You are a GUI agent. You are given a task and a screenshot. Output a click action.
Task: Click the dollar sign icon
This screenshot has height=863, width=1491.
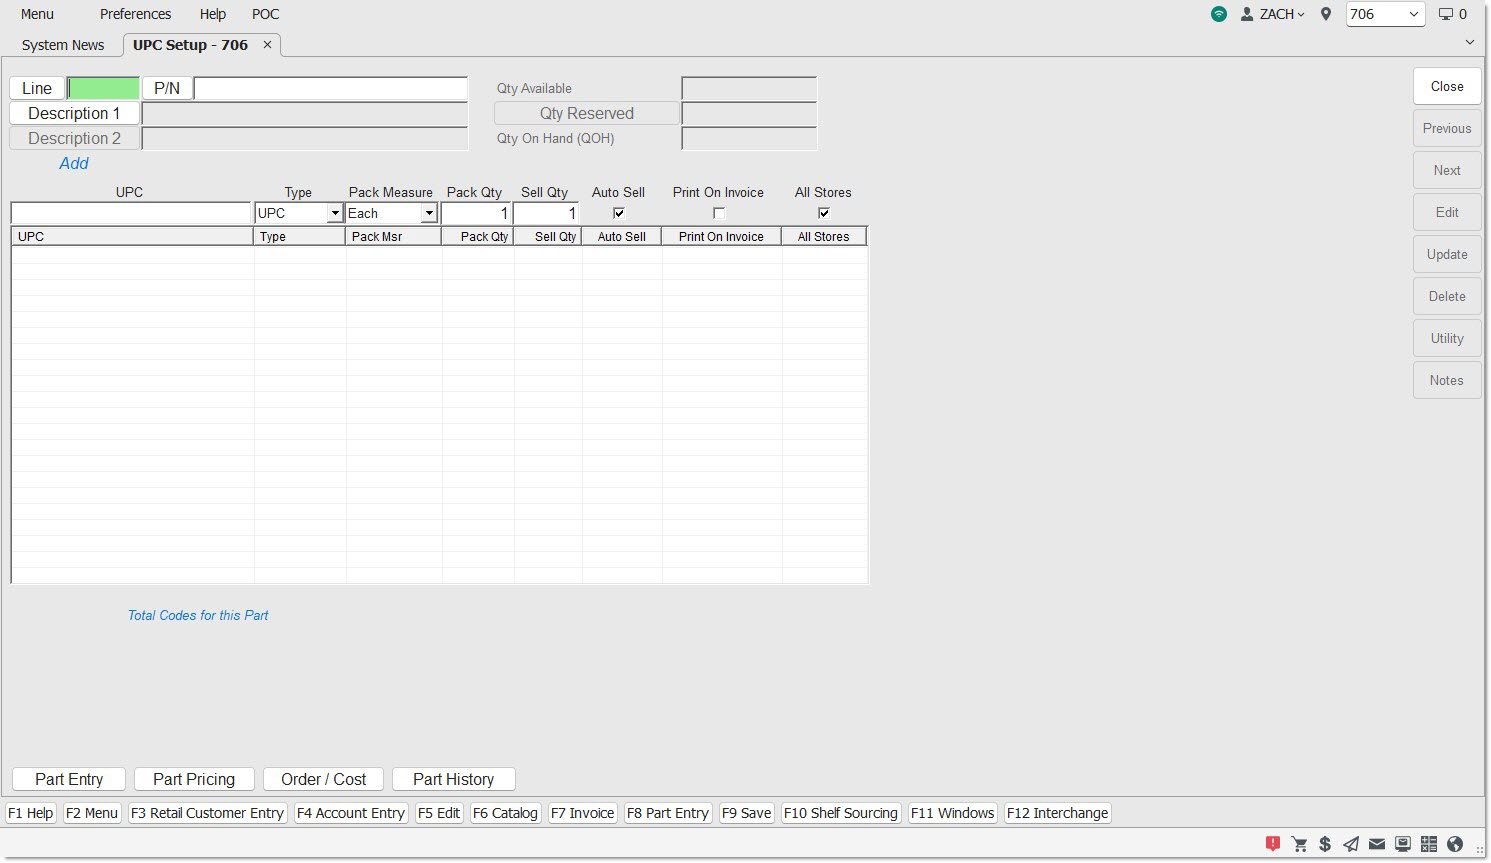tap(1325, 844)
